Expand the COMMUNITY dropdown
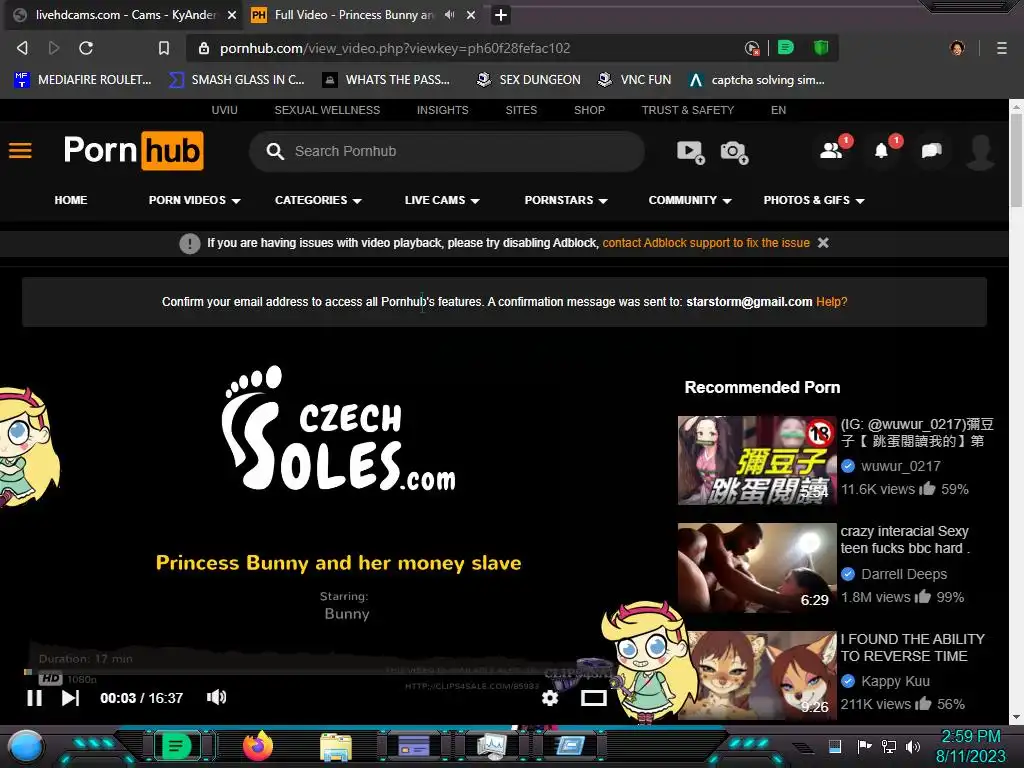The width and height of the screenshot is (1024, 768). [690, 200]
